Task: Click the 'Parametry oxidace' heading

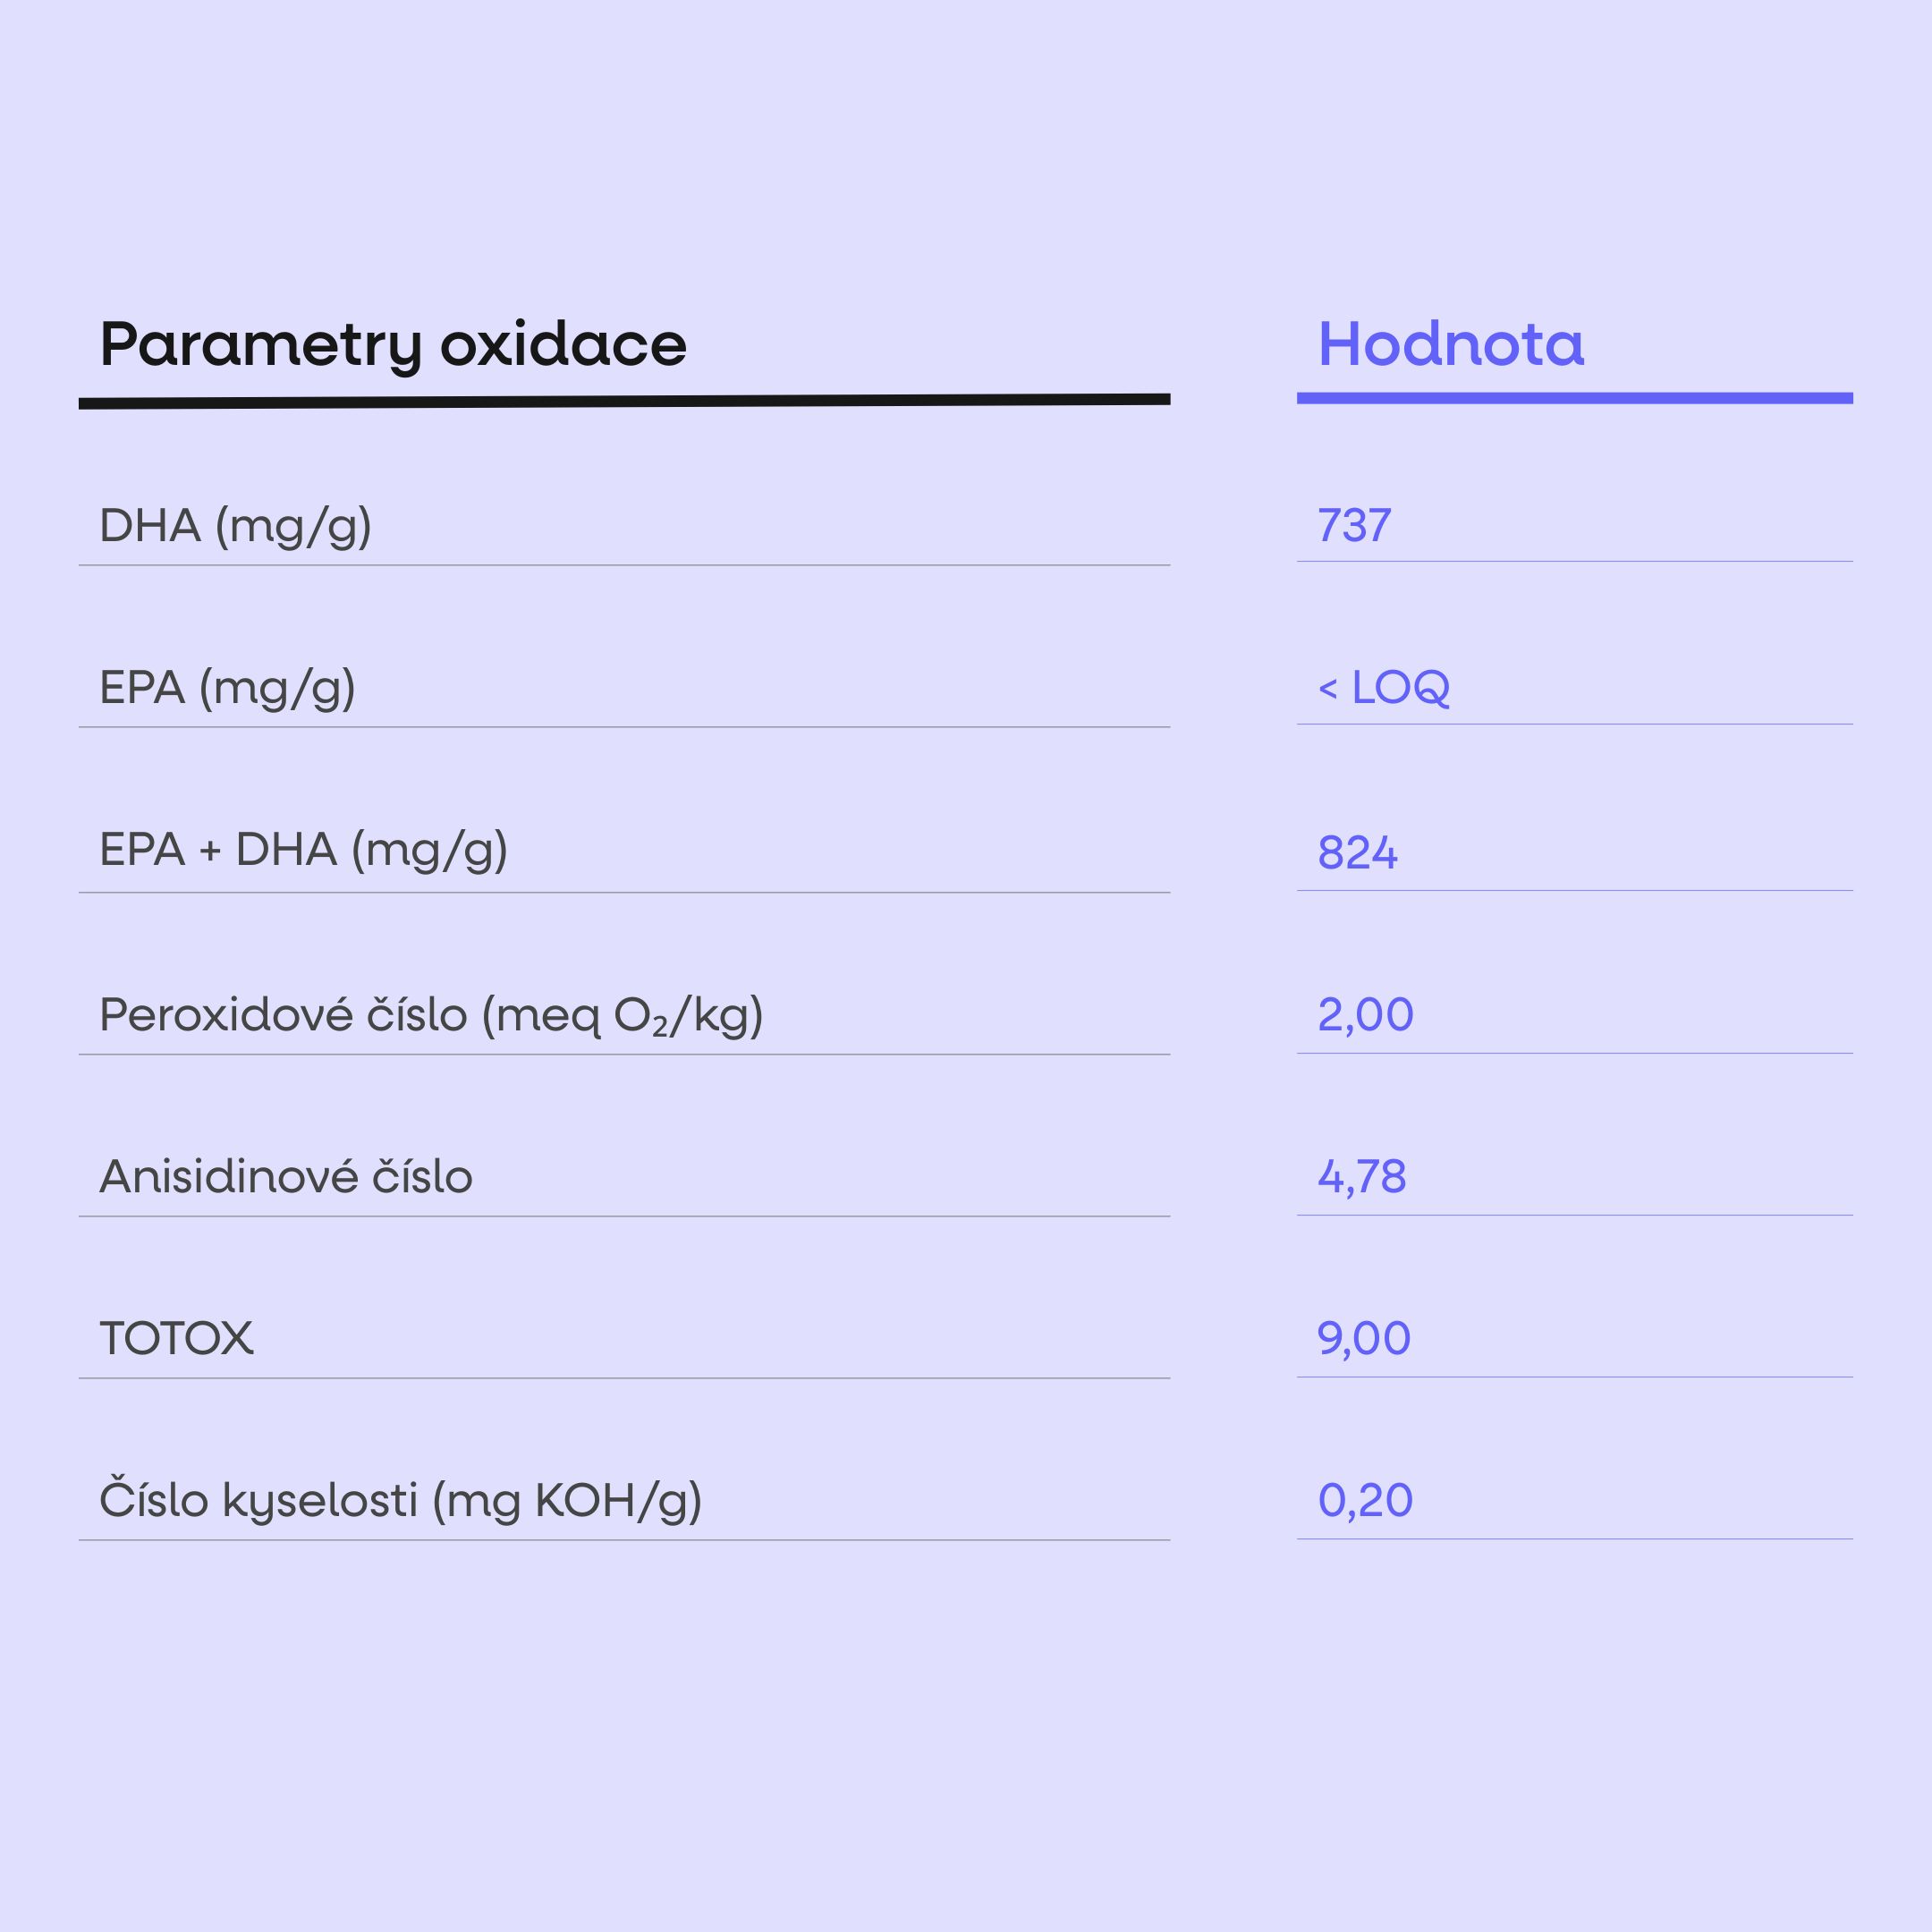Action: (x=393, y=346)
